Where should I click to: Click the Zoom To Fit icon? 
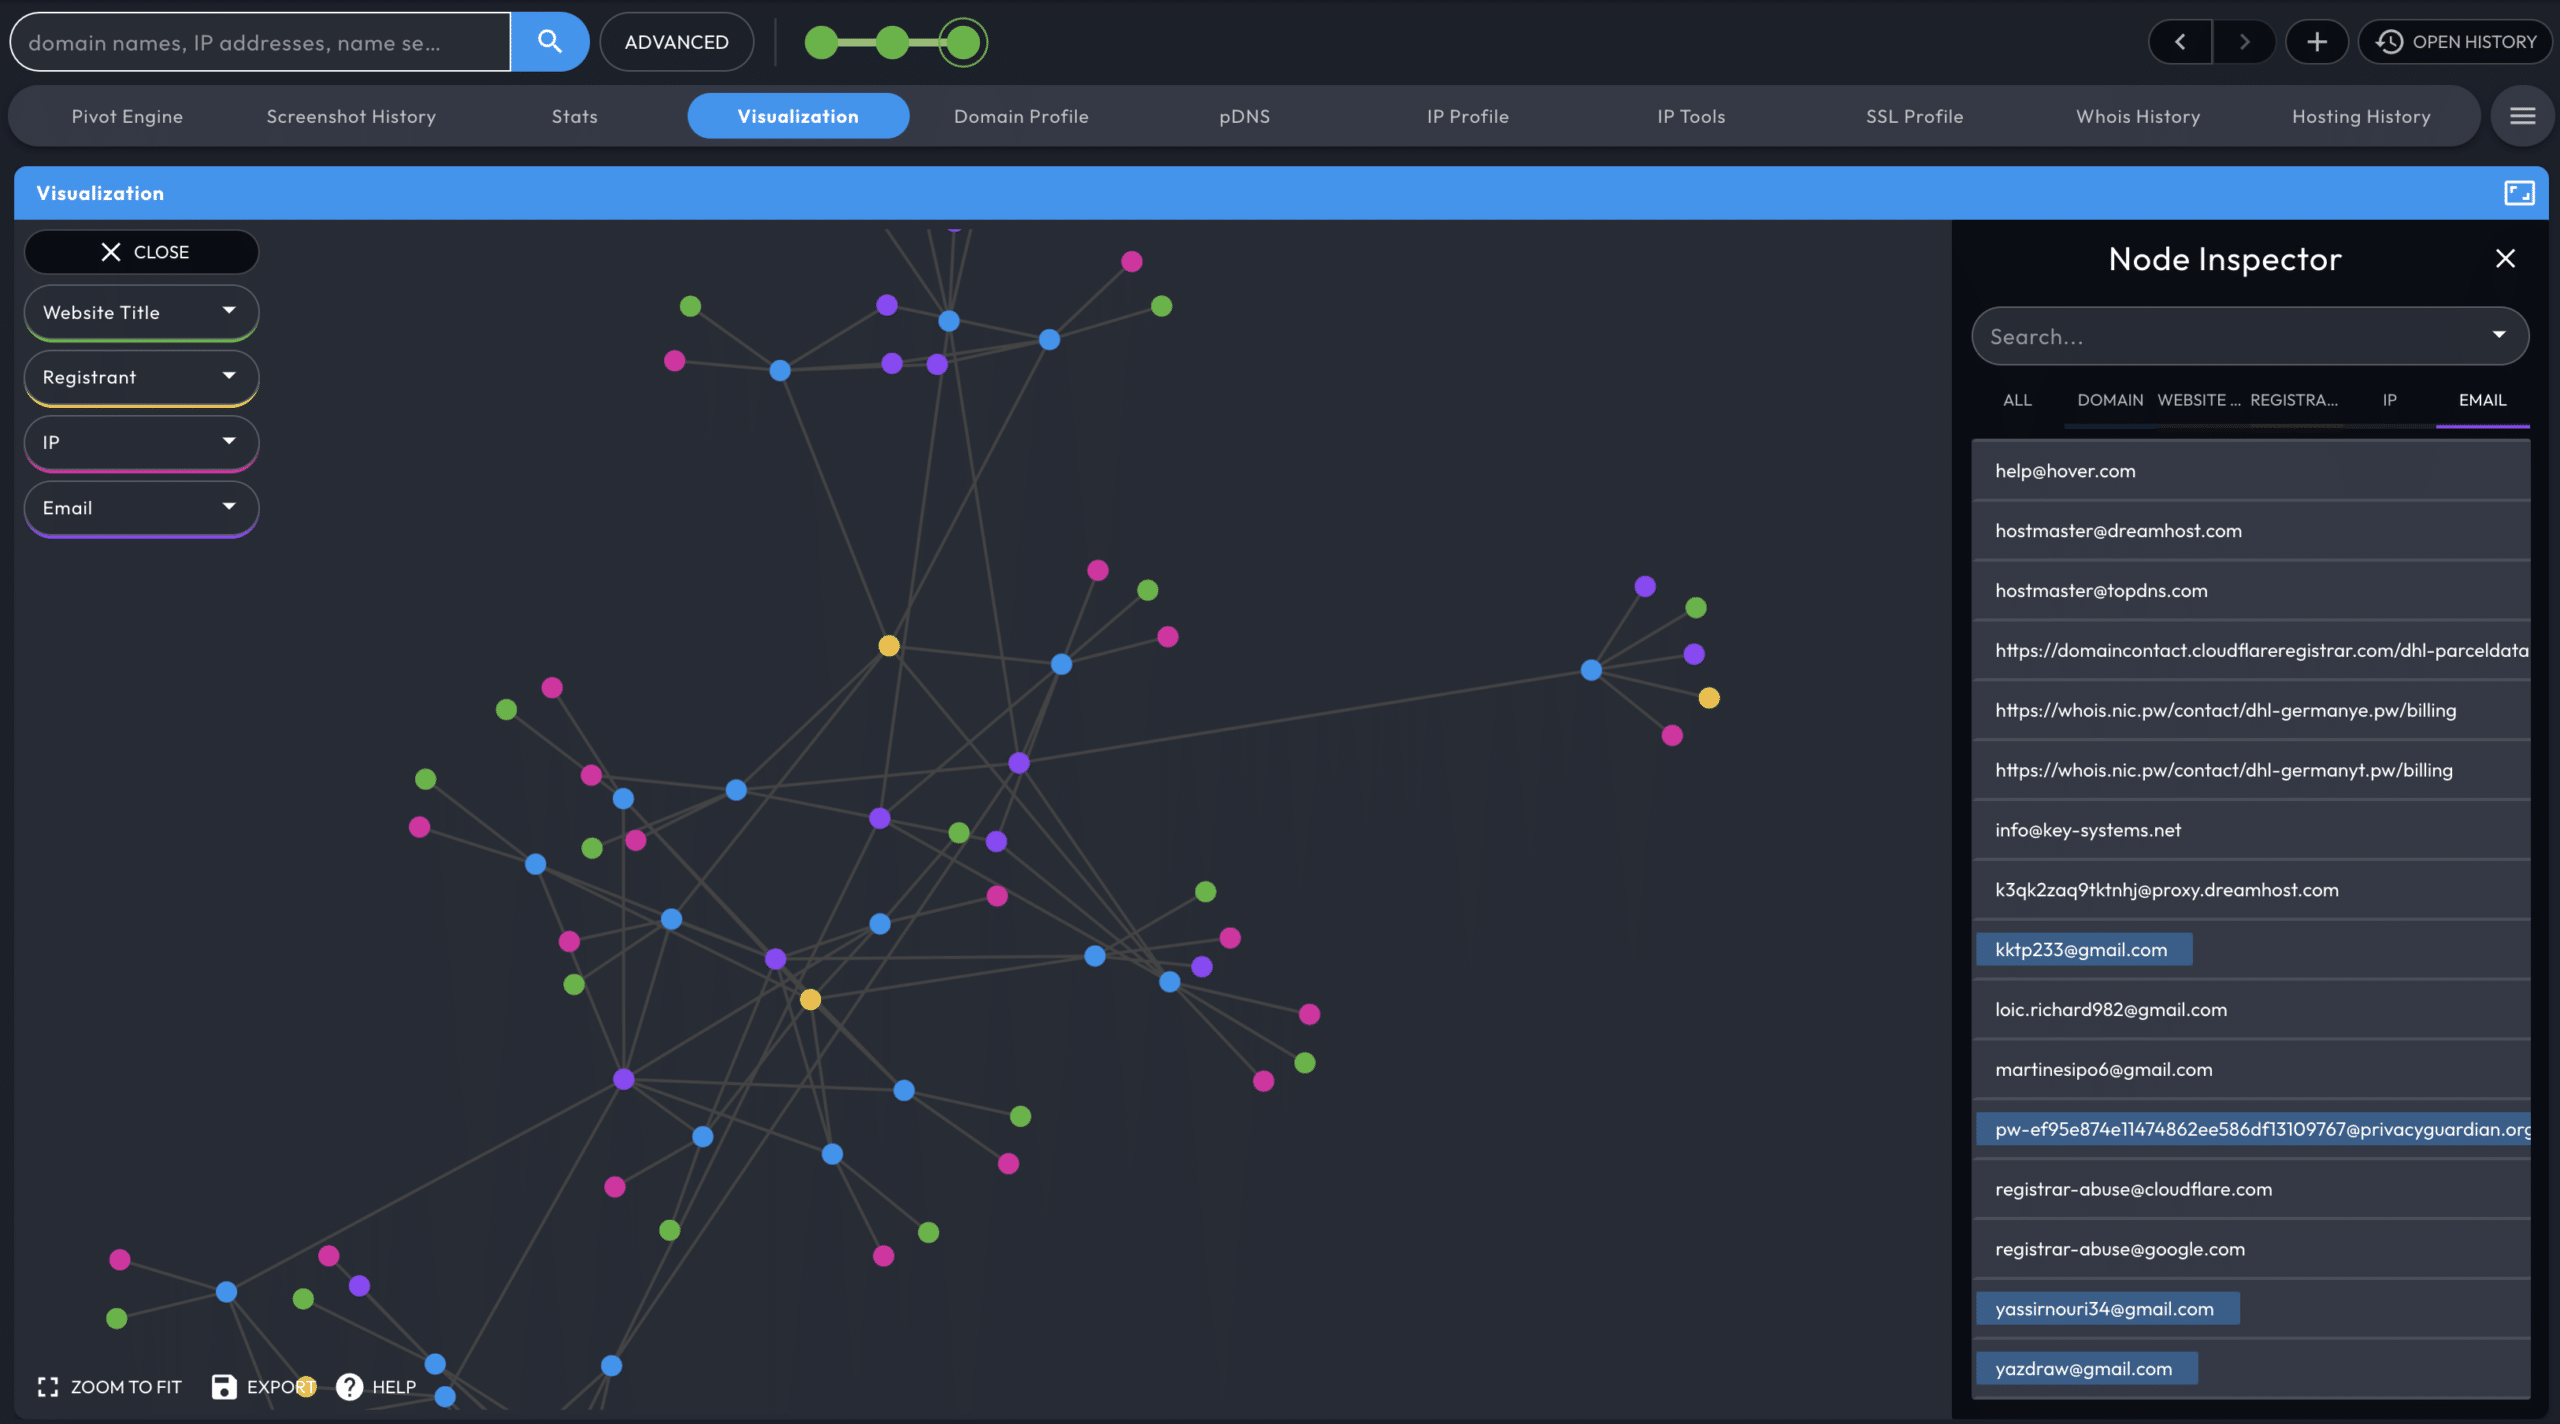click(x=48, y=1387)
